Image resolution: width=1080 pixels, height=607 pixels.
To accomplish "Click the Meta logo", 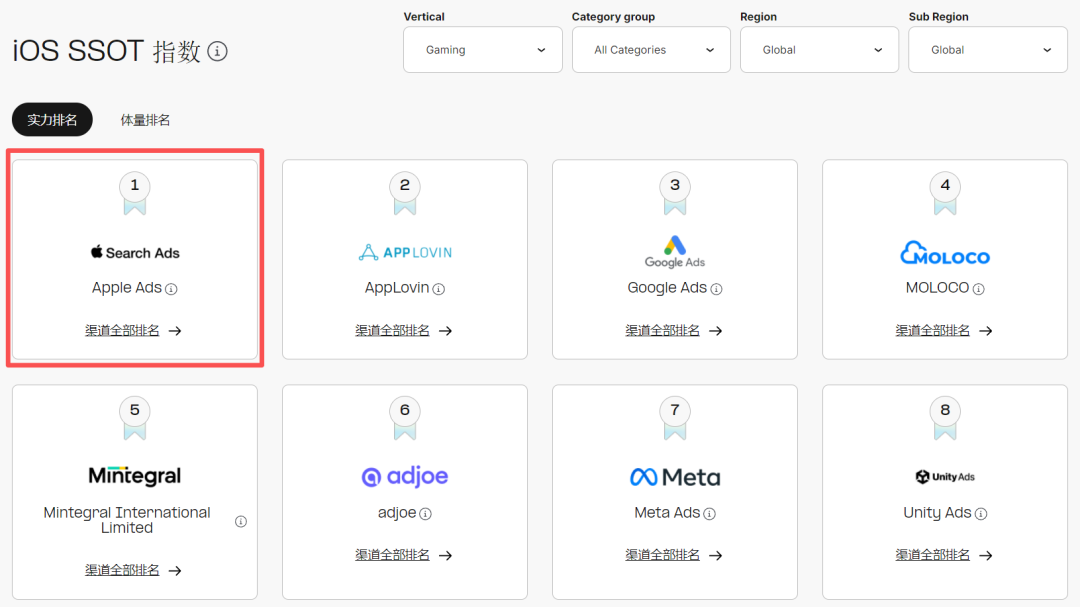I will [x=675, y=477].
